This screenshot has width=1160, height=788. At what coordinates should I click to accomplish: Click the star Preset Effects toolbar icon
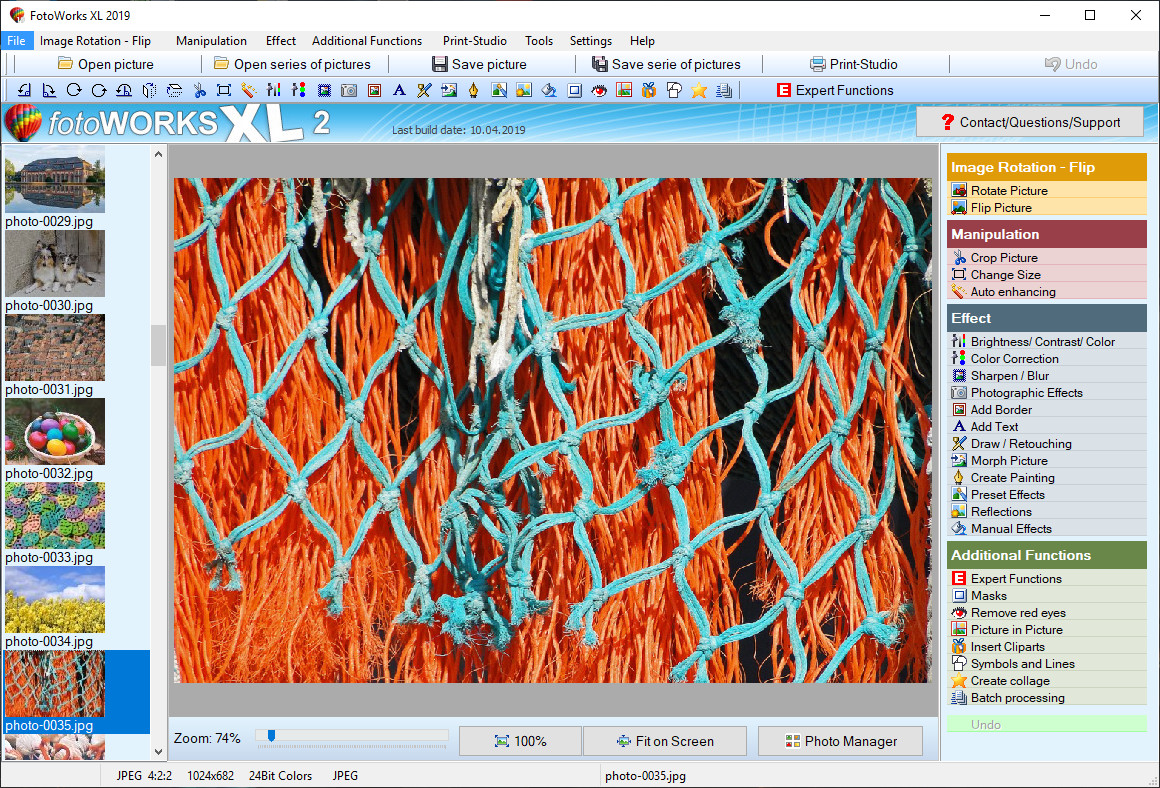pos(697,90)
